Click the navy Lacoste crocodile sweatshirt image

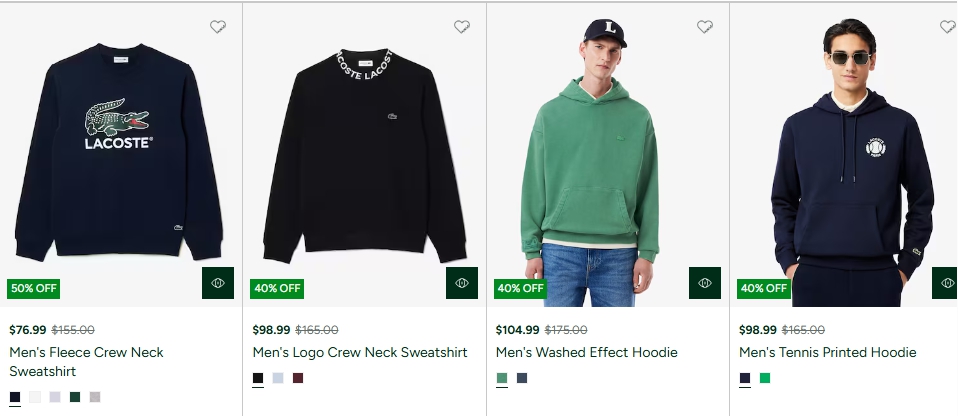[x=118, y=150]
